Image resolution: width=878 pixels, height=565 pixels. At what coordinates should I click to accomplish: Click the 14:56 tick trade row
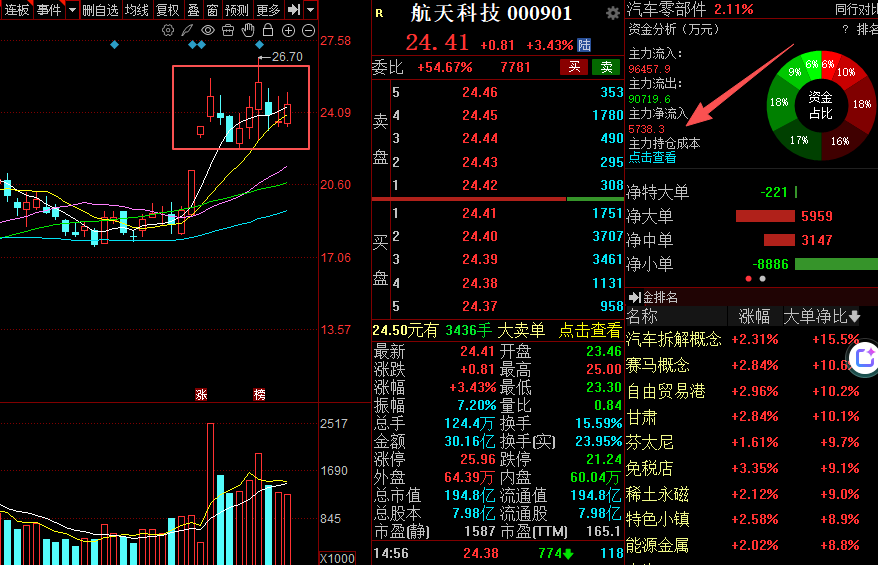pyautogui.click(x=498, y=553)
